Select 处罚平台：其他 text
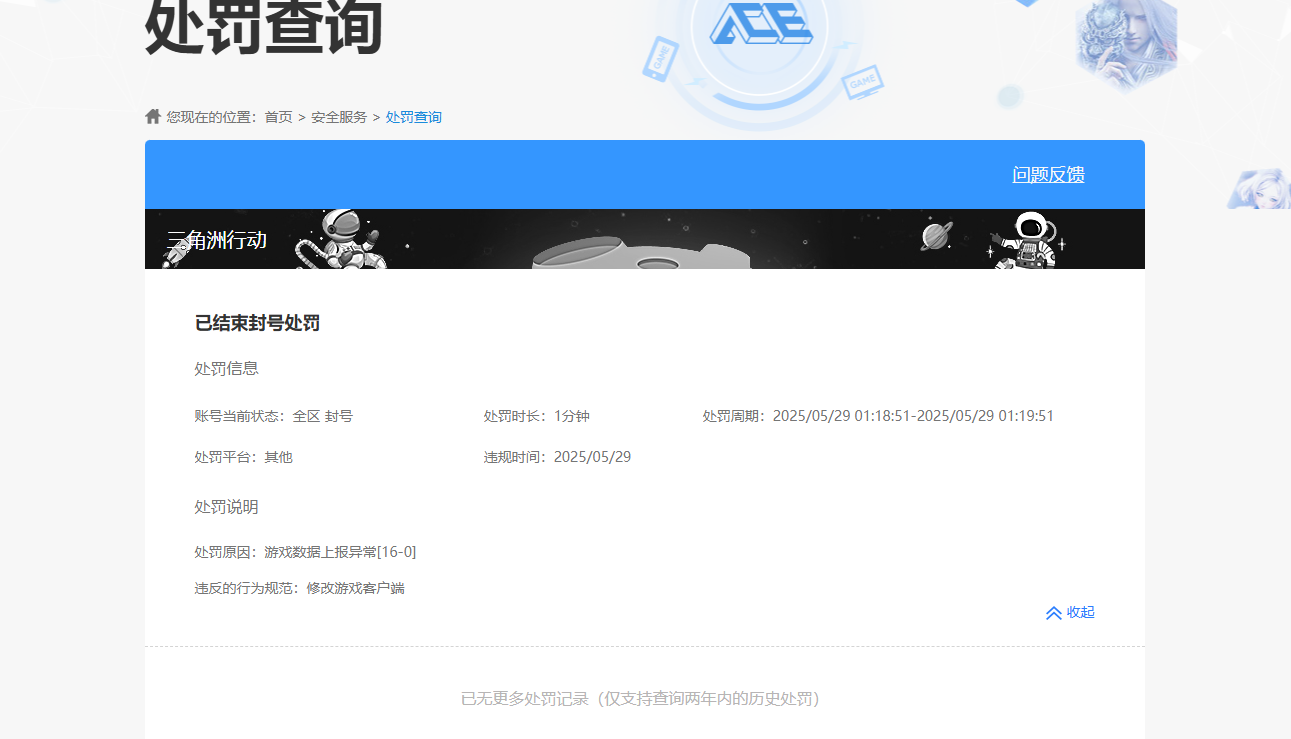 [x=243, y=457]
